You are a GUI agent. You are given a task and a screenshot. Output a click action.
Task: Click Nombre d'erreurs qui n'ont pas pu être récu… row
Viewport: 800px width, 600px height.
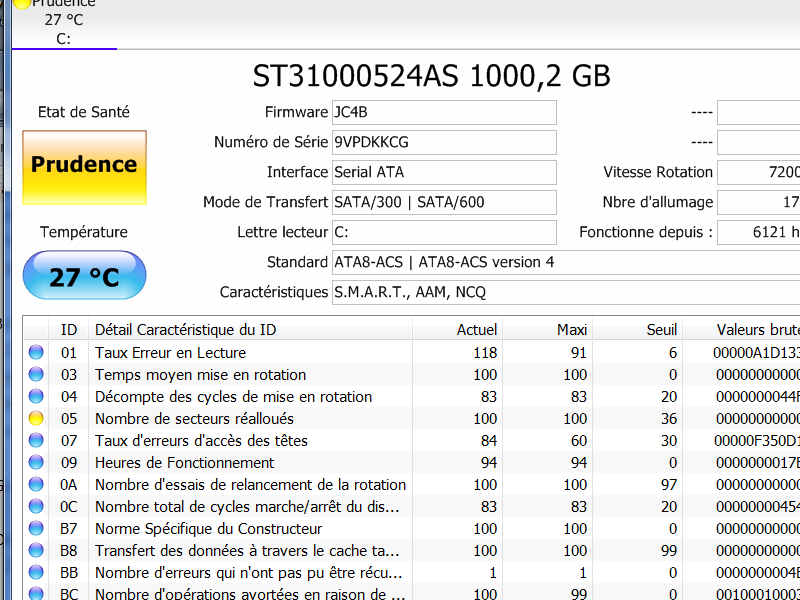pos(412,572)
